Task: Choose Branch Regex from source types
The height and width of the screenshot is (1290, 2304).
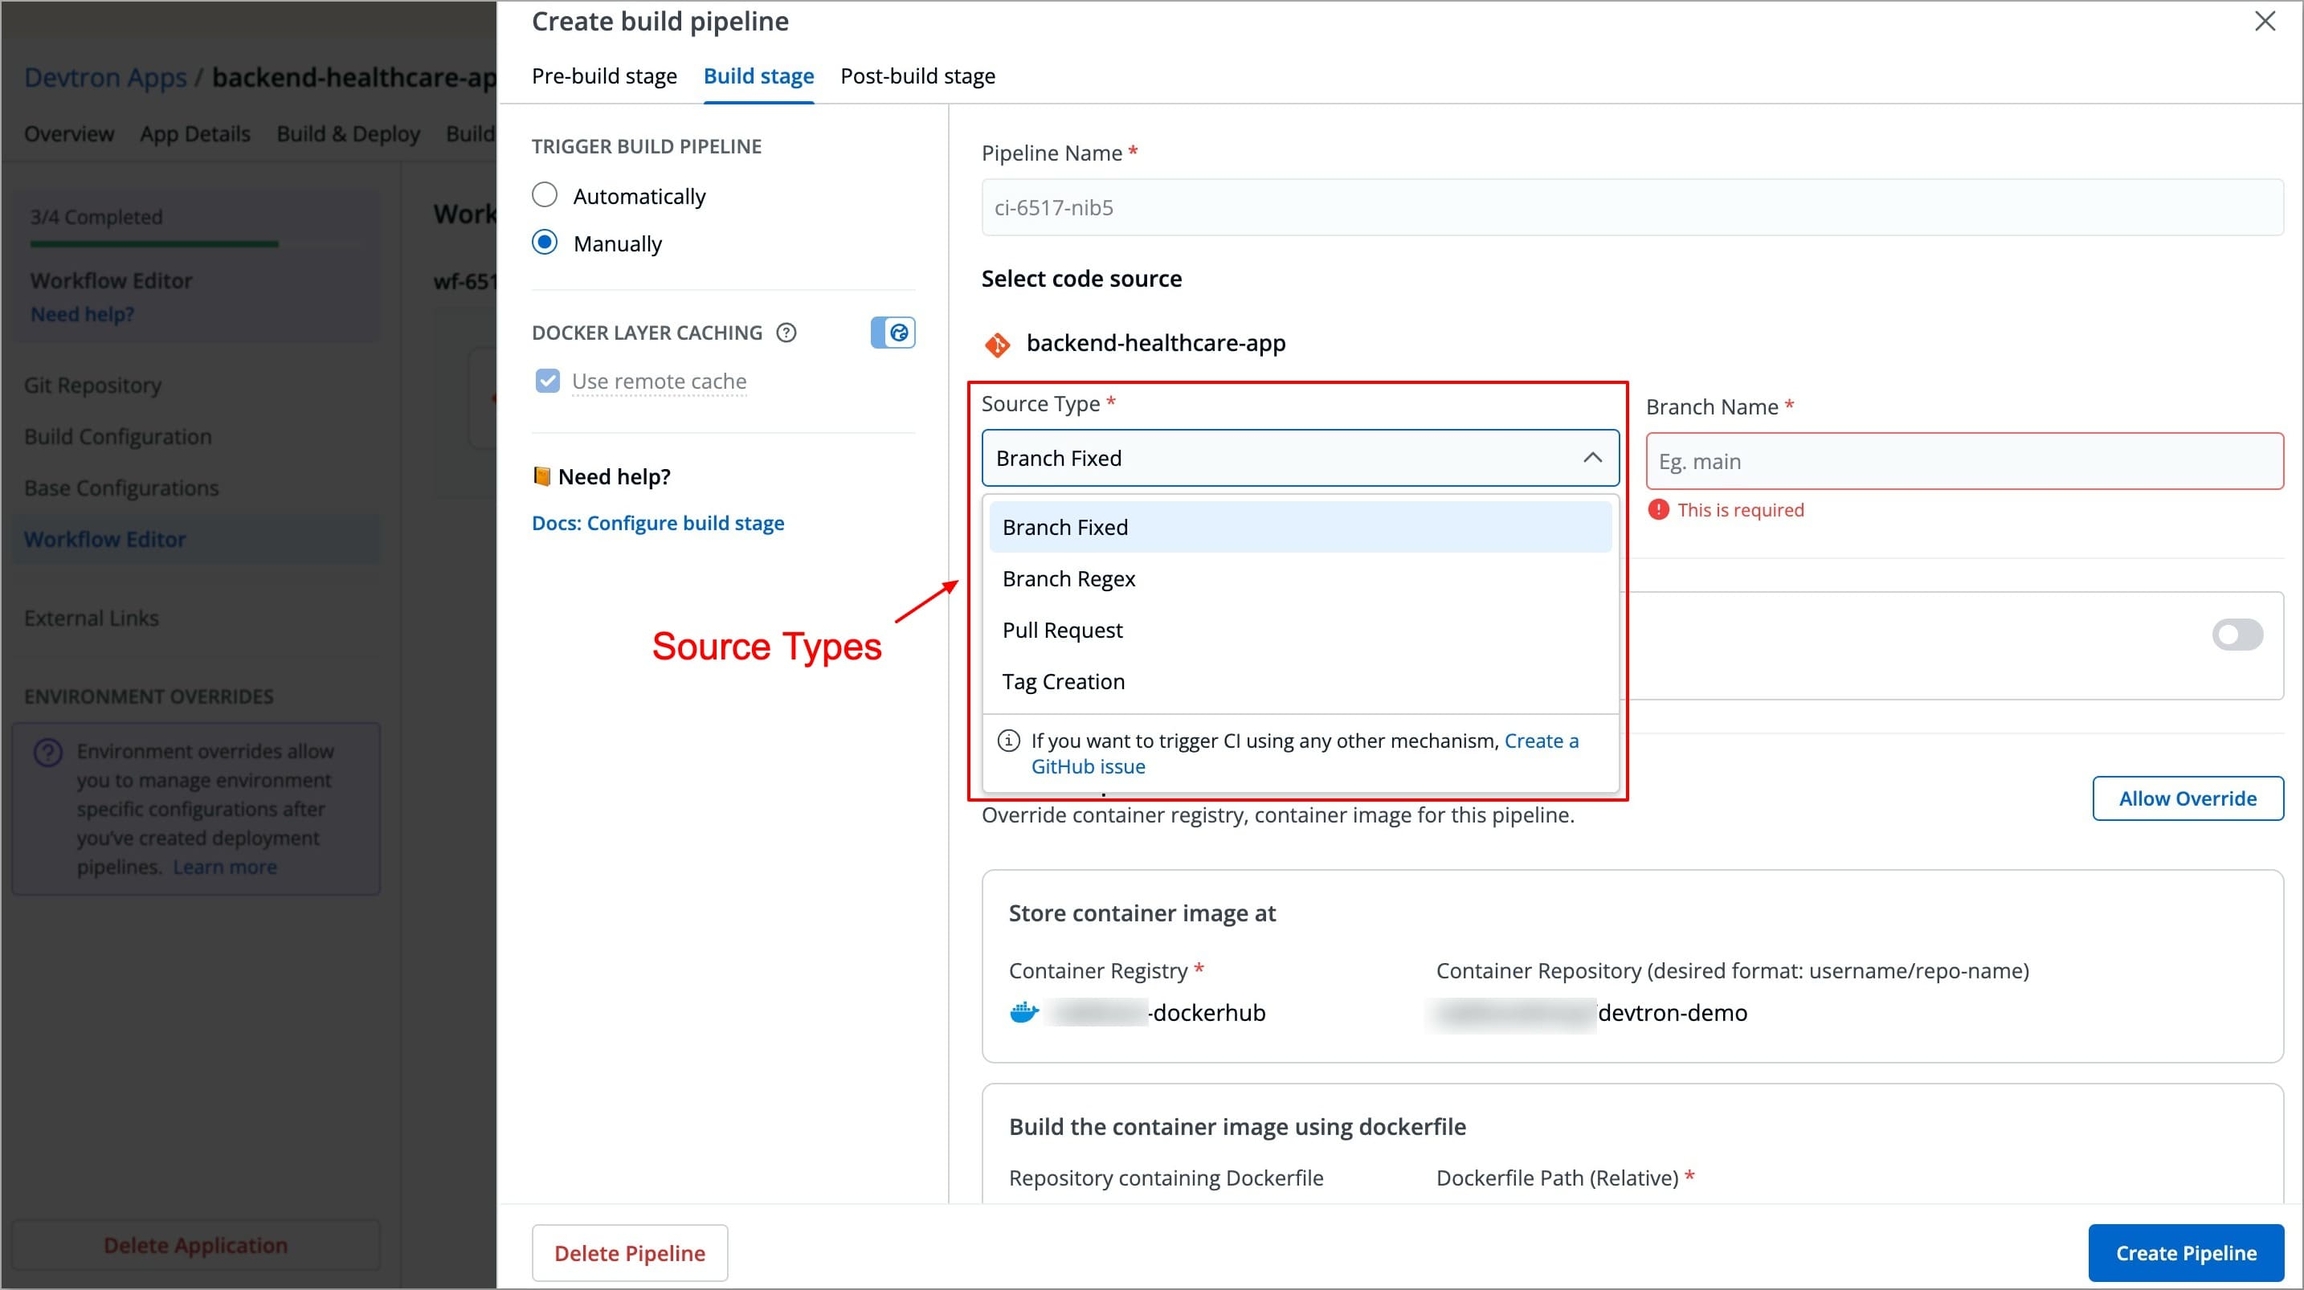Action: coord(1068,579)
